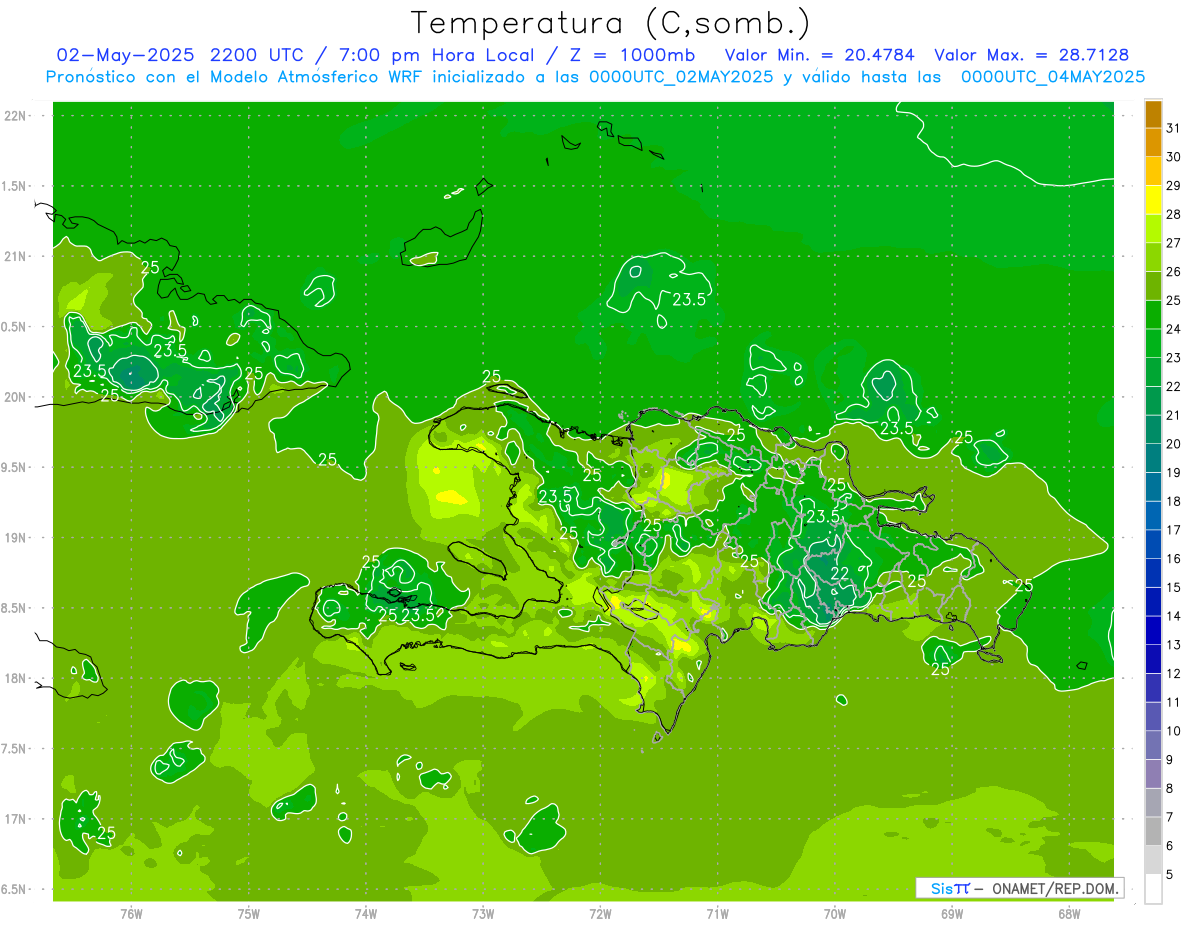1200x927 pixels.
Task: Click the "21N" latitude label
Action: click(17, 256)
